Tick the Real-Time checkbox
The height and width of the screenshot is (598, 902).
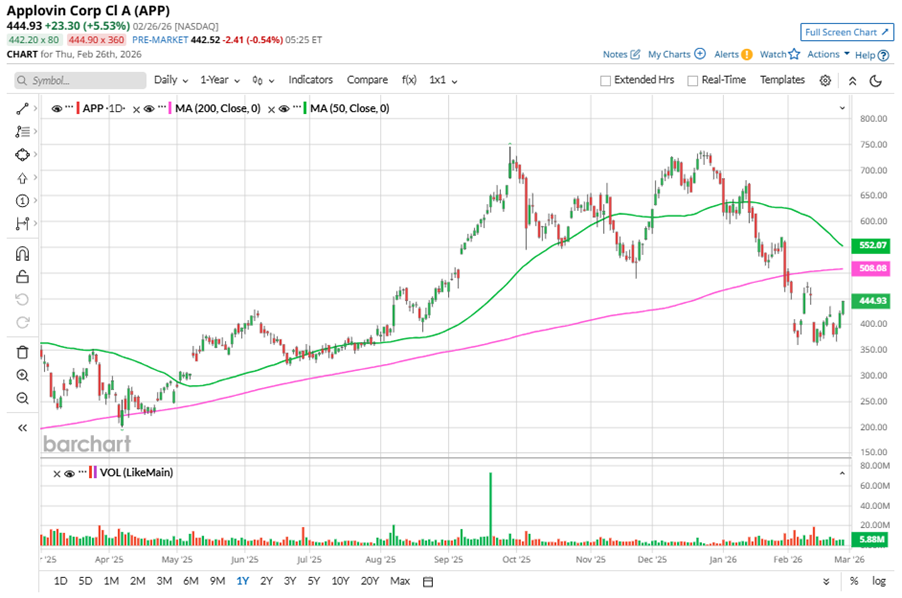pos(693,81)
